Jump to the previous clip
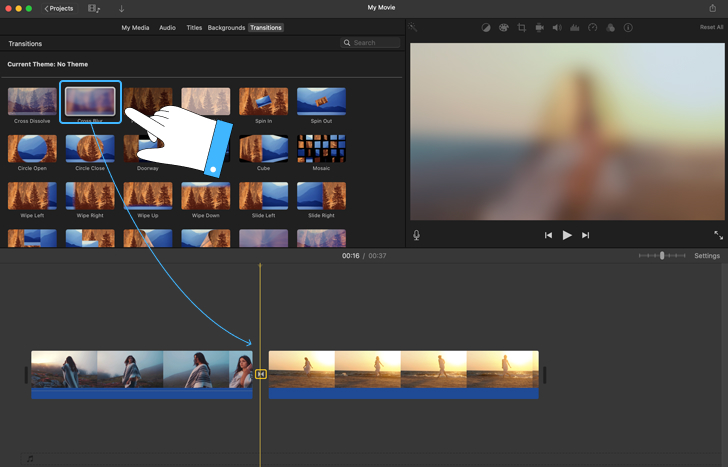This screenshot has height=467, width=728. 548,235
